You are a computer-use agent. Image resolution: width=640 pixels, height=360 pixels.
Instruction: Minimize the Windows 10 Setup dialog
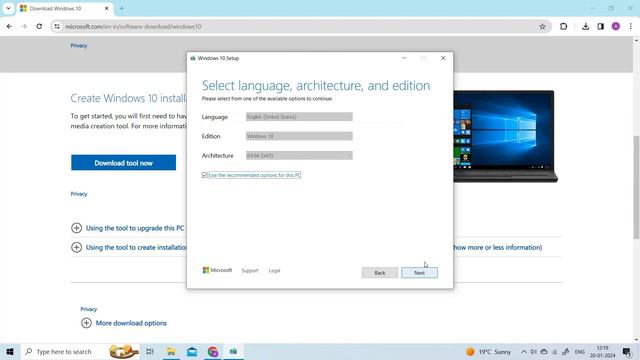tap(404, 58)
